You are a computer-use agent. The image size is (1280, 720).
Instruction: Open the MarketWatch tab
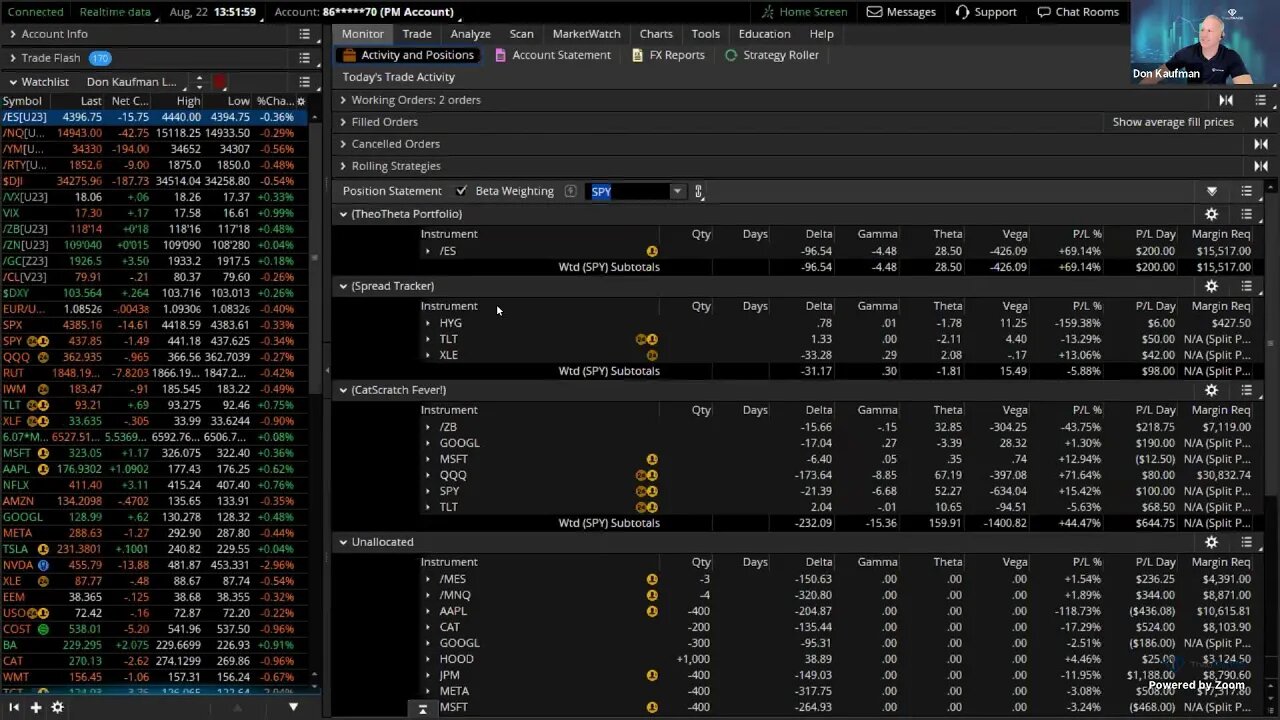(x=586, y=34)
